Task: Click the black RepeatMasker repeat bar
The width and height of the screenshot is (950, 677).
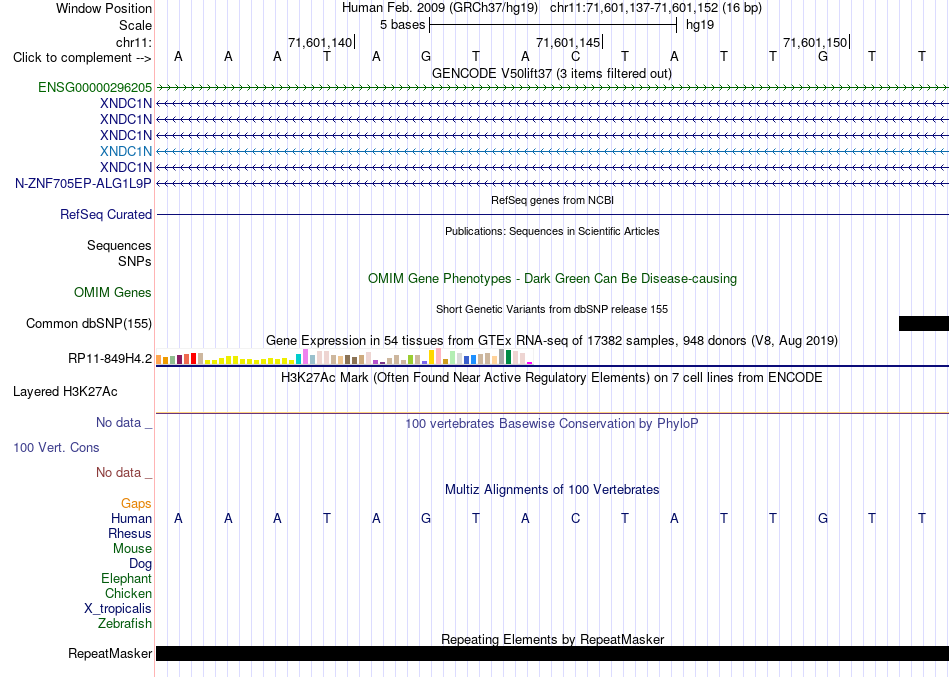Action: coord(552,653)
